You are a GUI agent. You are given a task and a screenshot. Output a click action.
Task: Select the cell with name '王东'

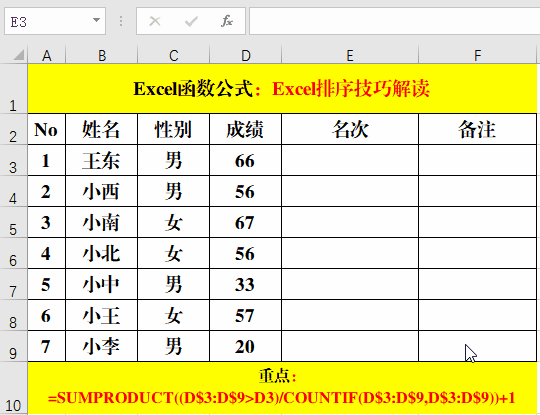pyautogui.click(x=102, y=160)
